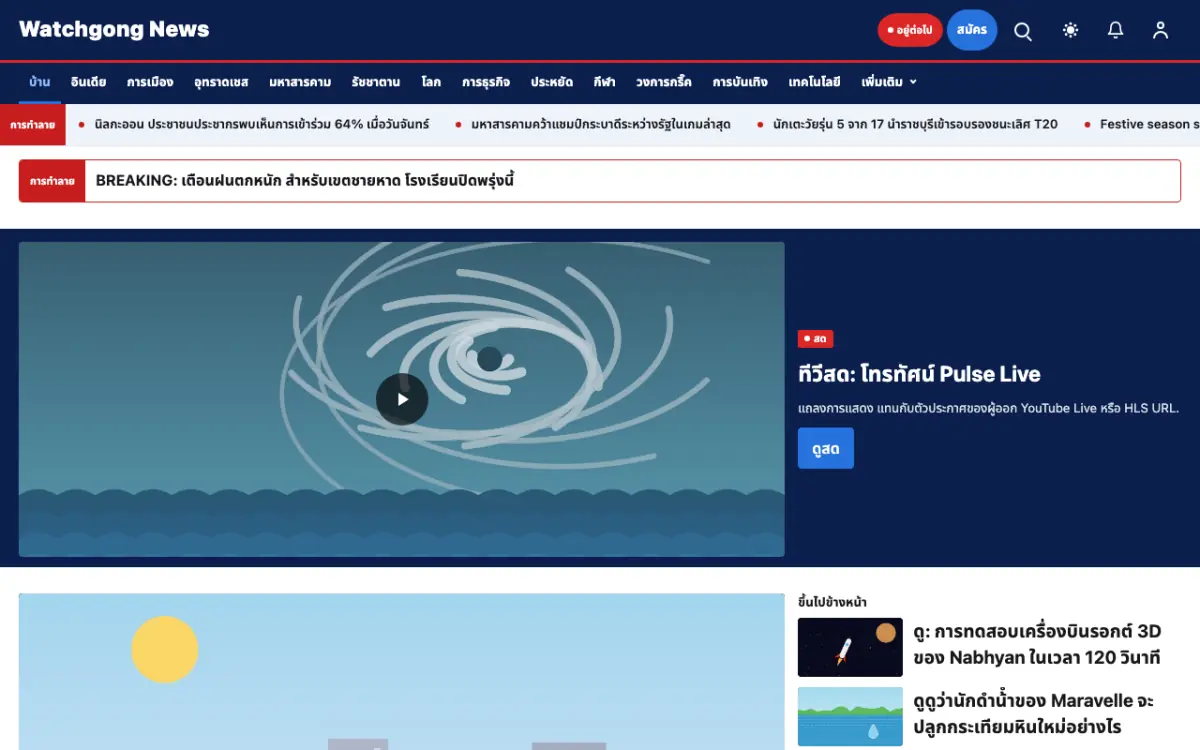Screen dimensions: 1200x750
Task: Click Watchgong News logo
Action: 114,29
